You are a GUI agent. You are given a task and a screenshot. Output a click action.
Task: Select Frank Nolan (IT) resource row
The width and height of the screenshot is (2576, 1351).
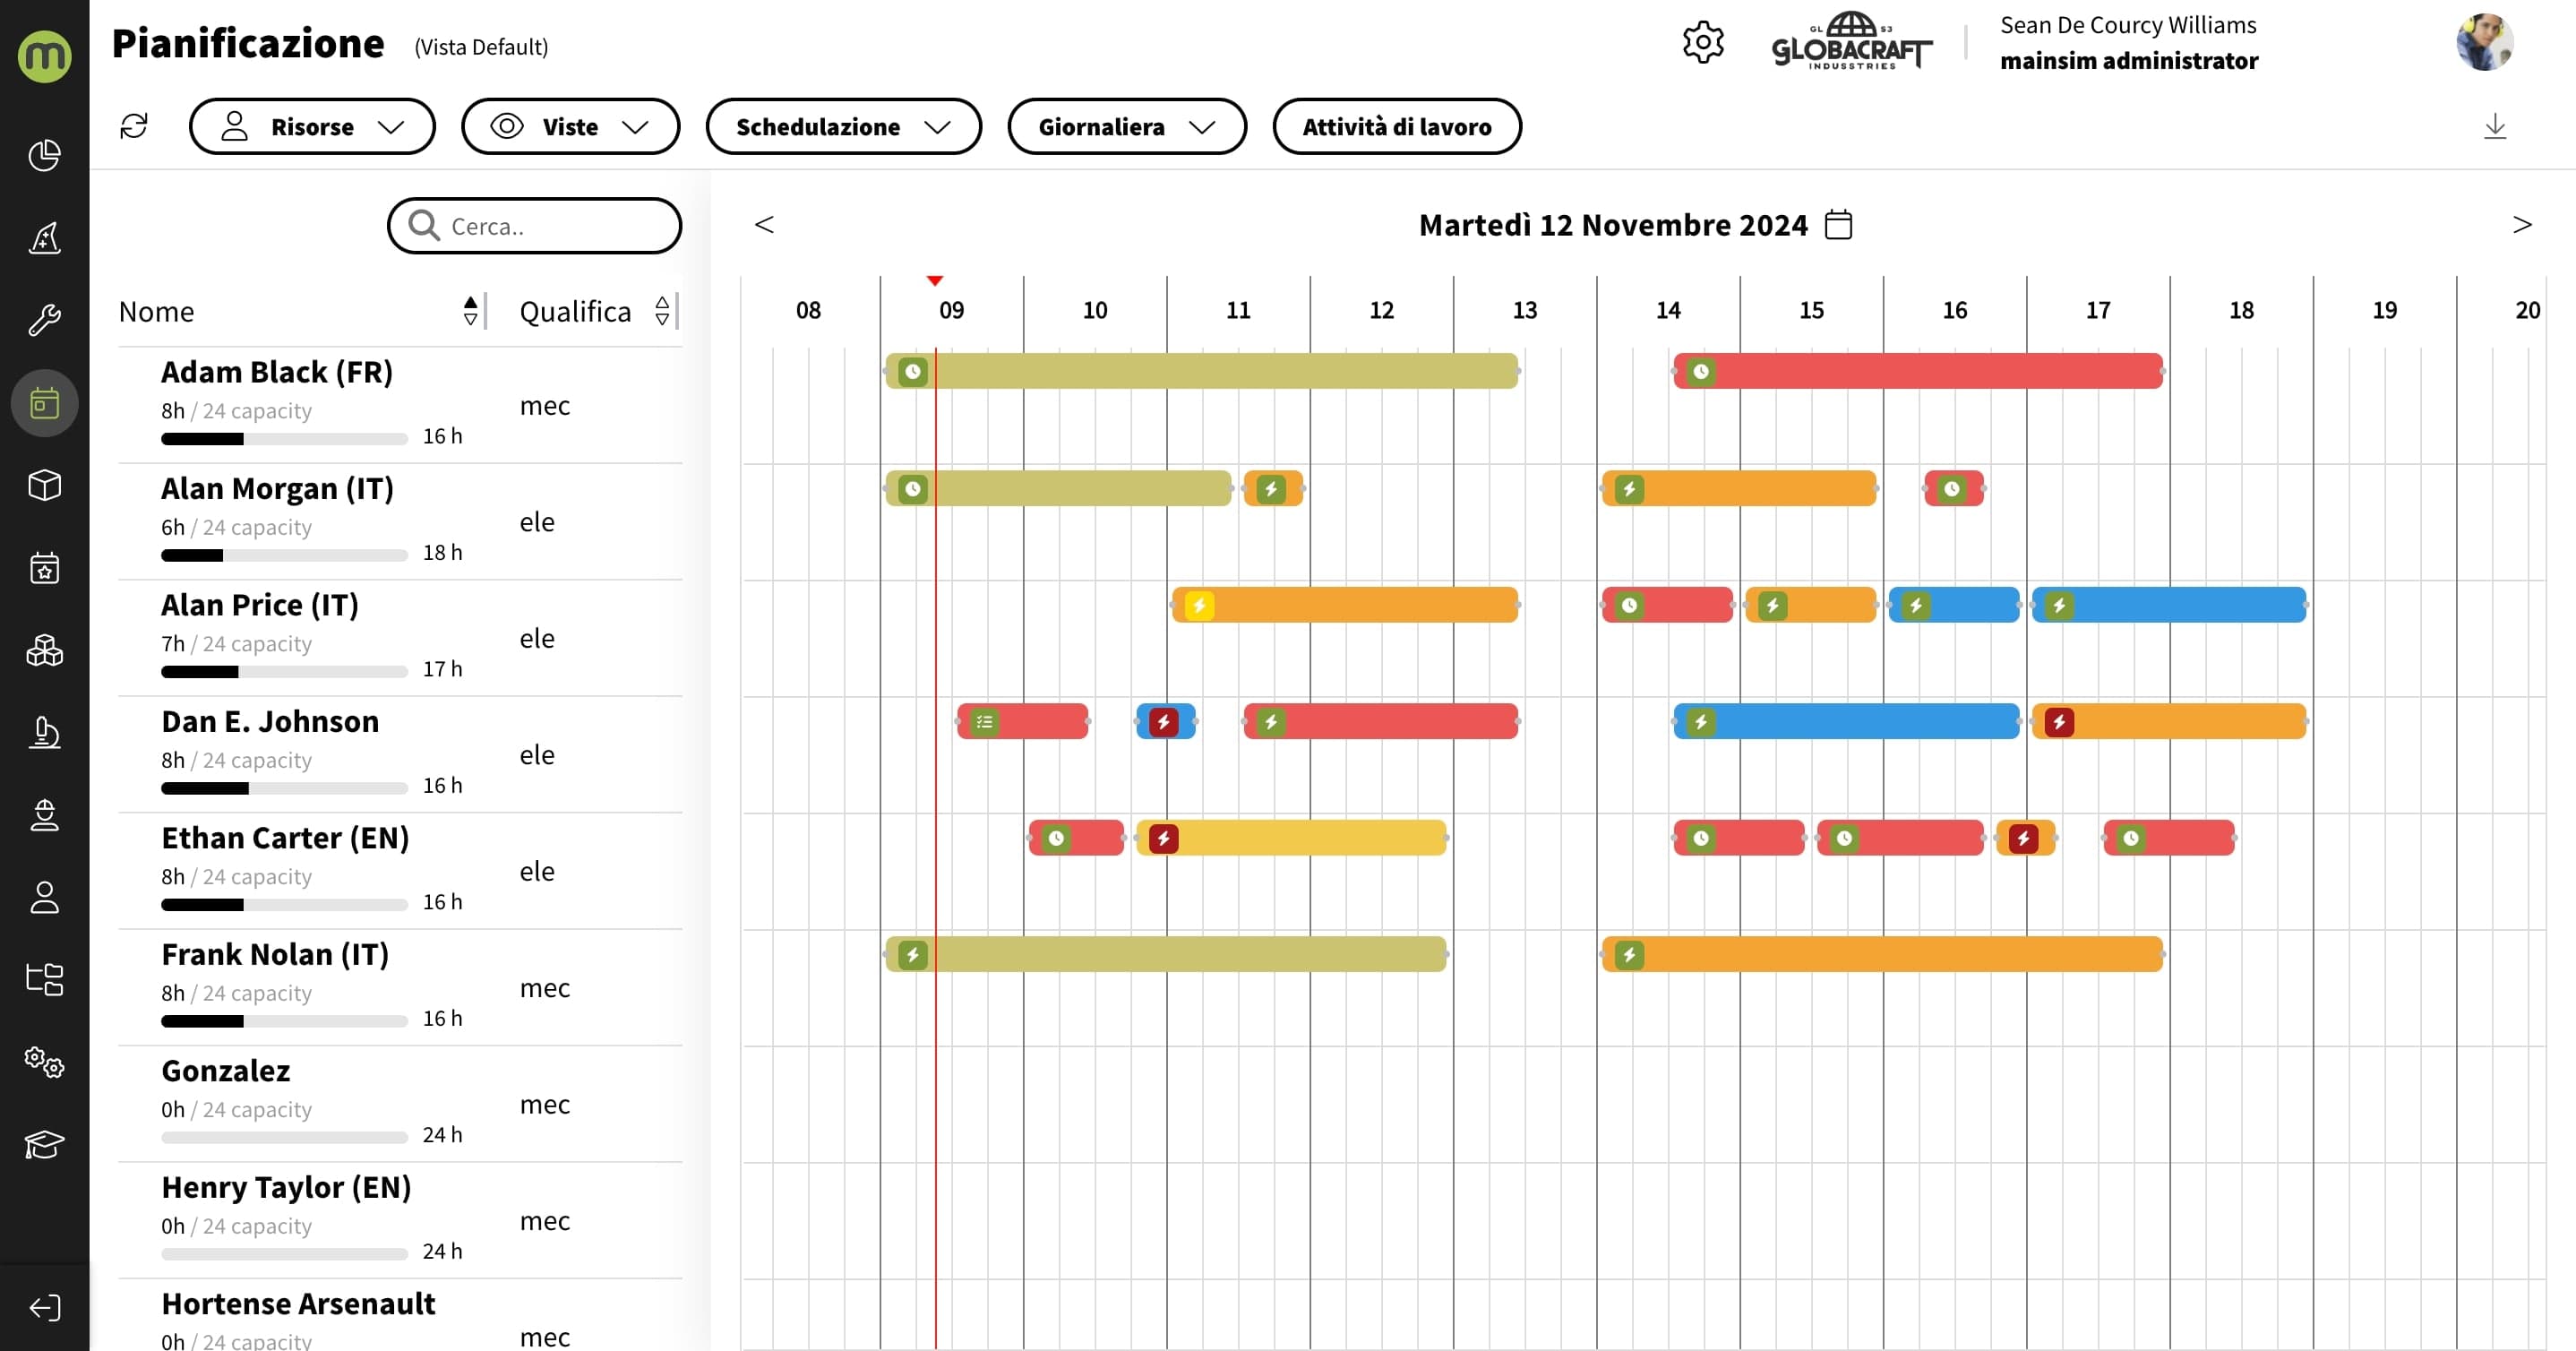point(400,987)
